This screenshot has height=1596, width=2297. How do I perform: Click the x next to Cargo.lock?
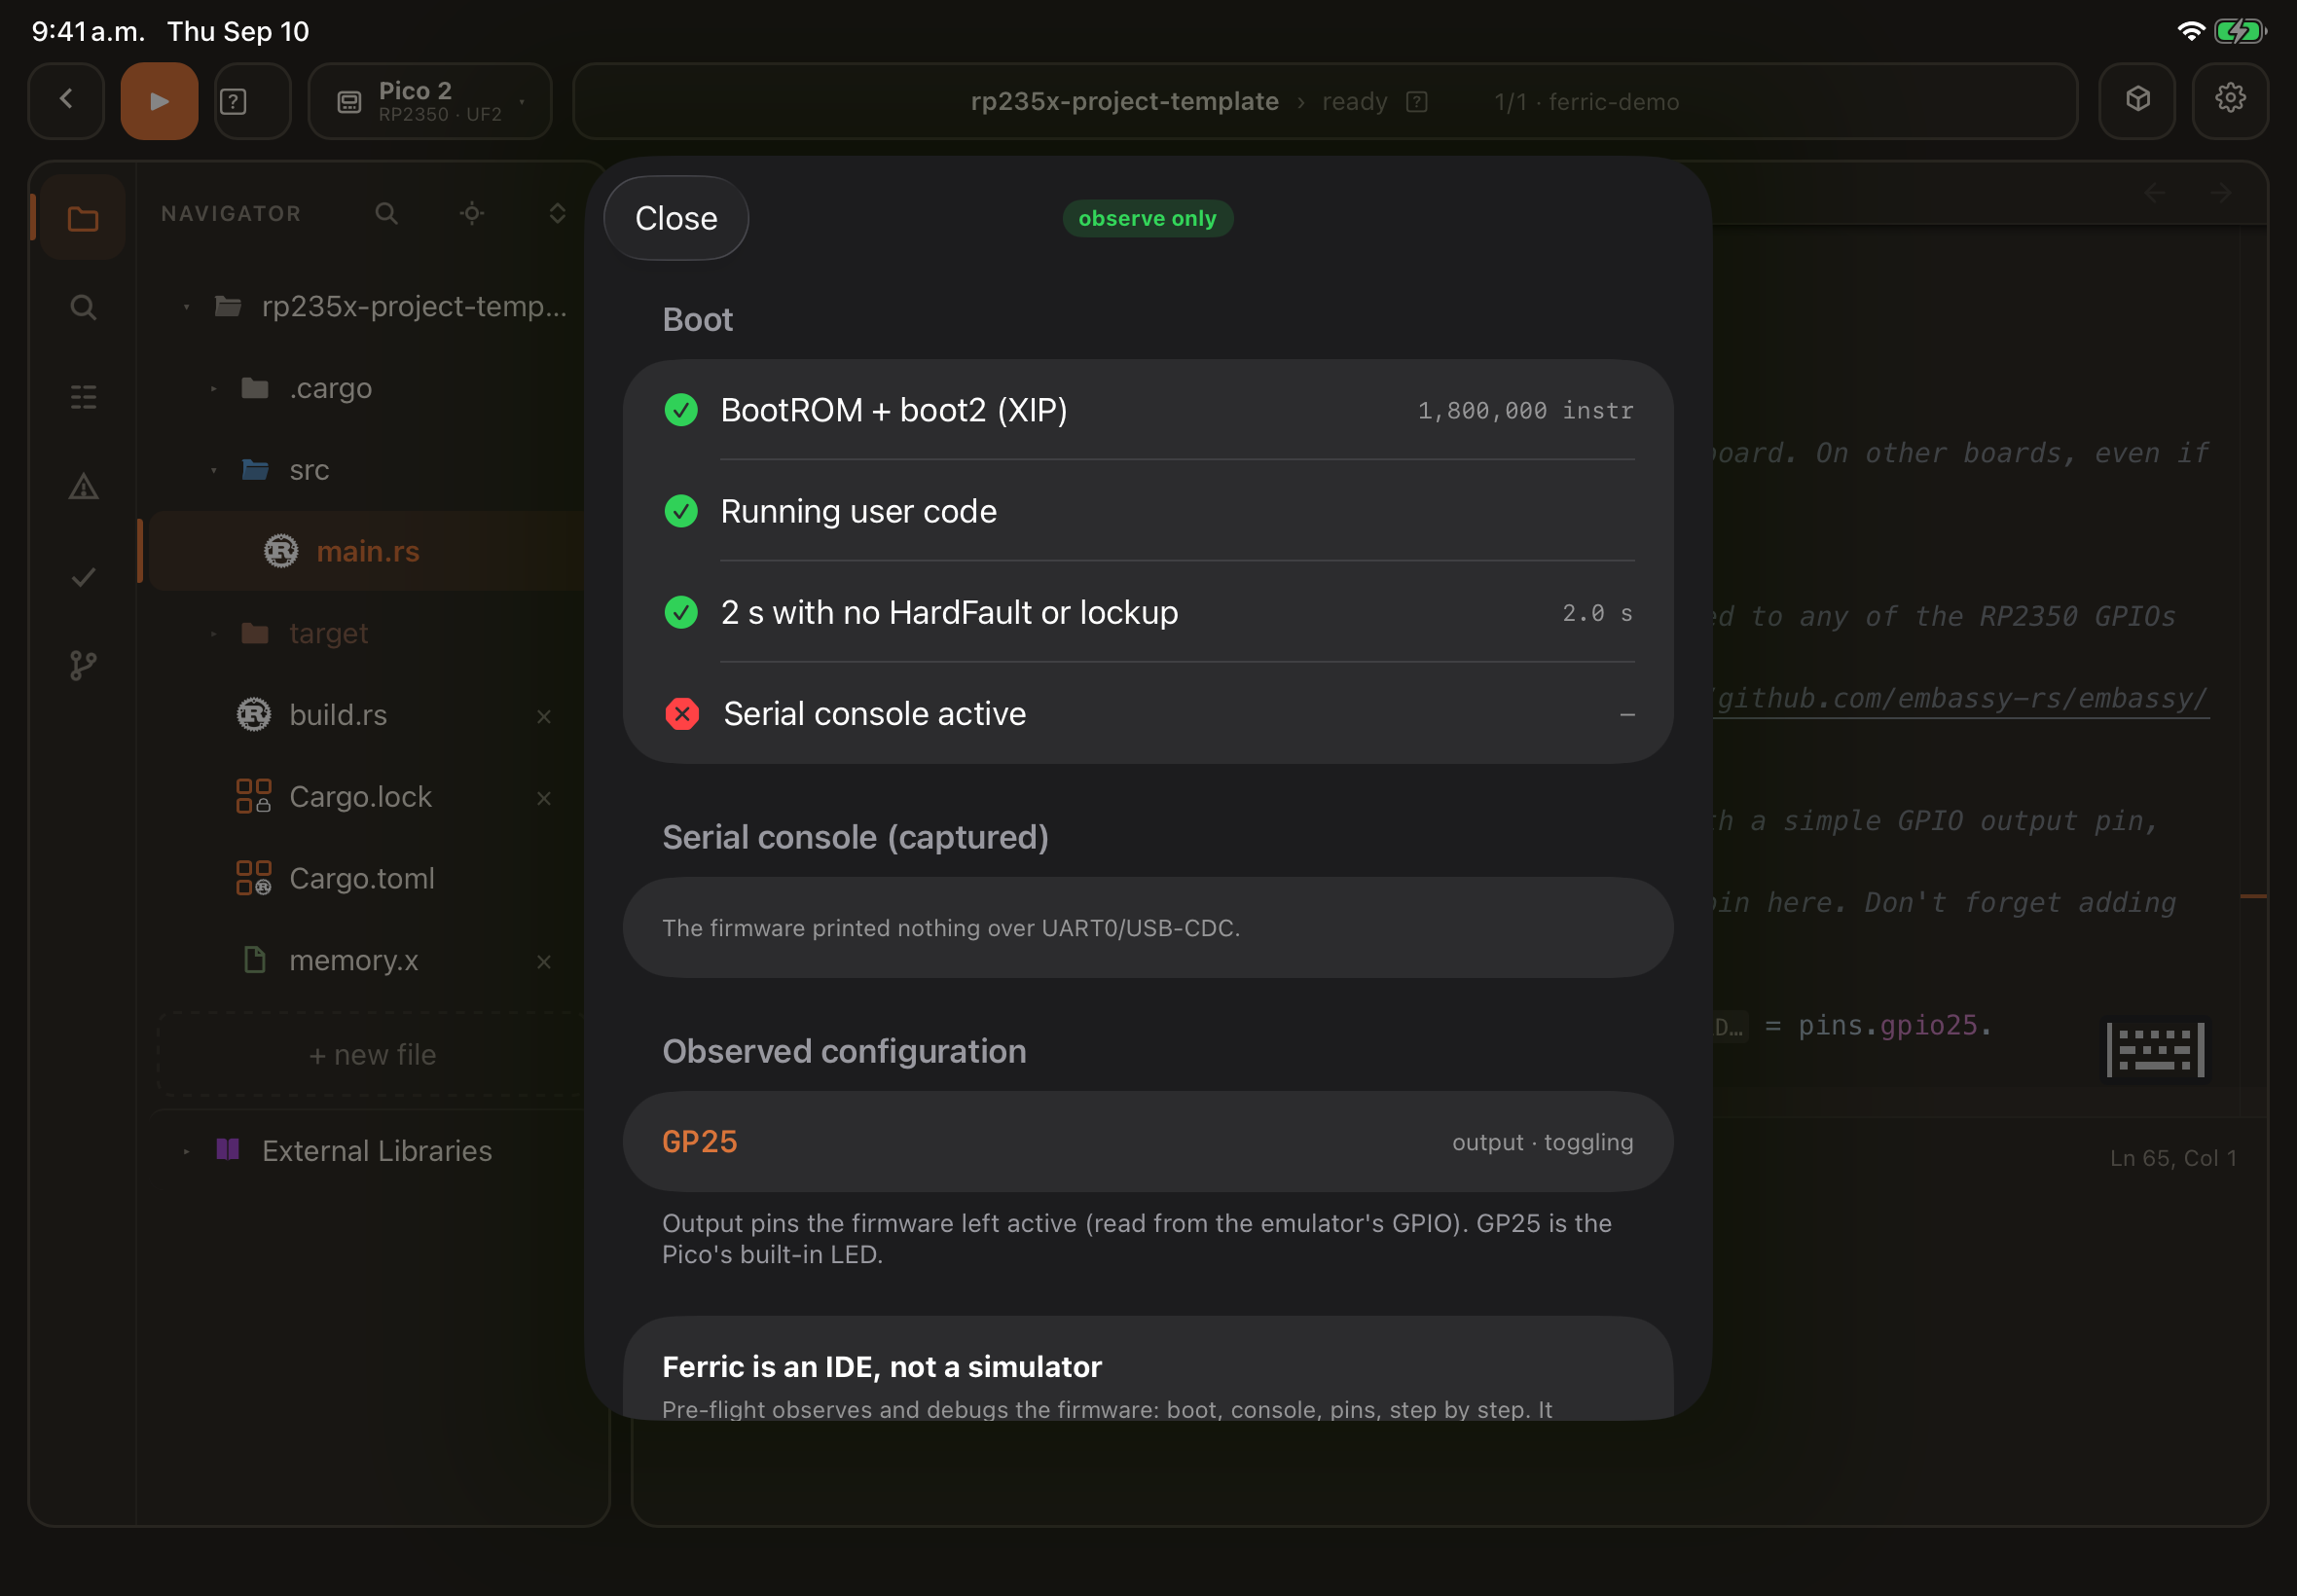point(544,798)
